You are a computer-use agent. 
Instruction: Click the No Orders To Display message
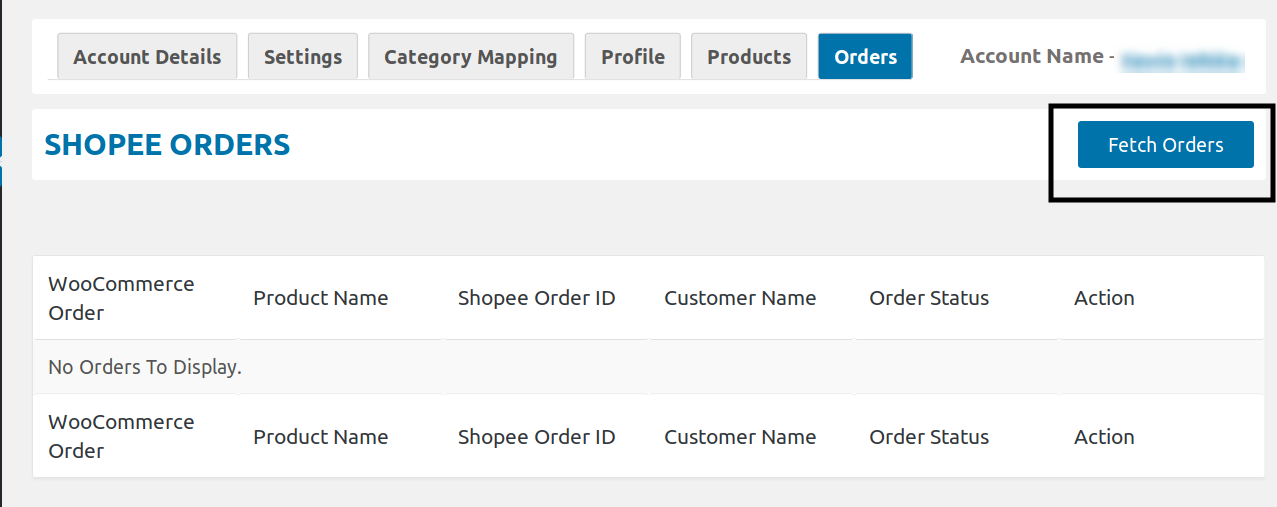pos(145,367)
